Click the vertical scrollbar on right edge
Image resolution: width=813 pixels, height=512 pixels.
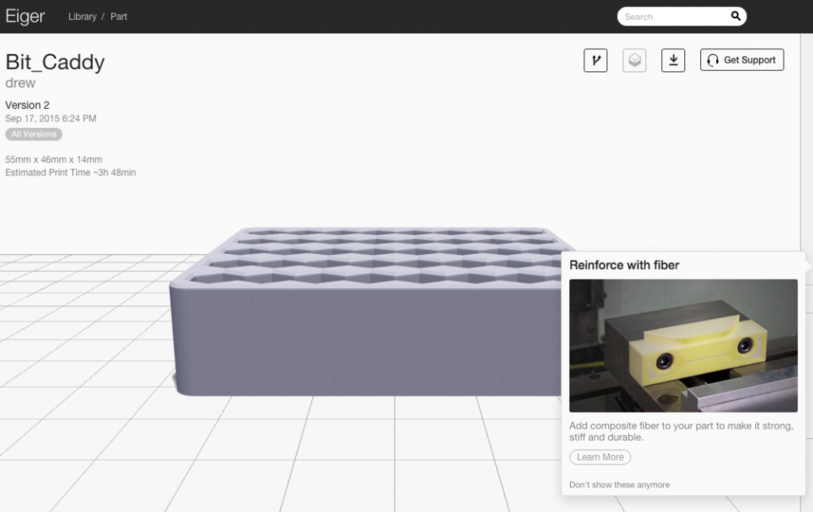pos(806,150)
